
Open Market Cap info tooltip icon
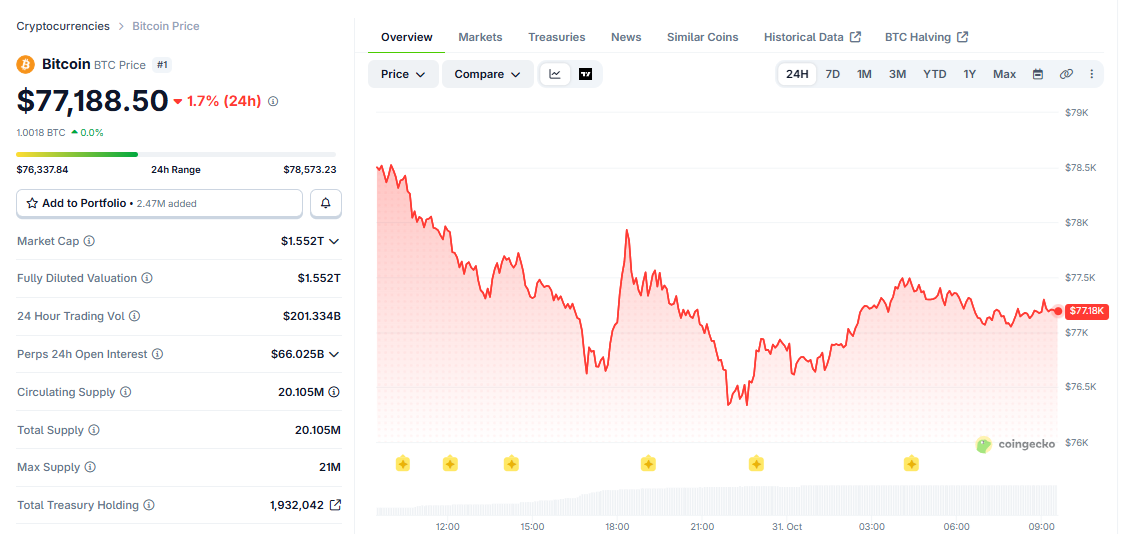89,241
